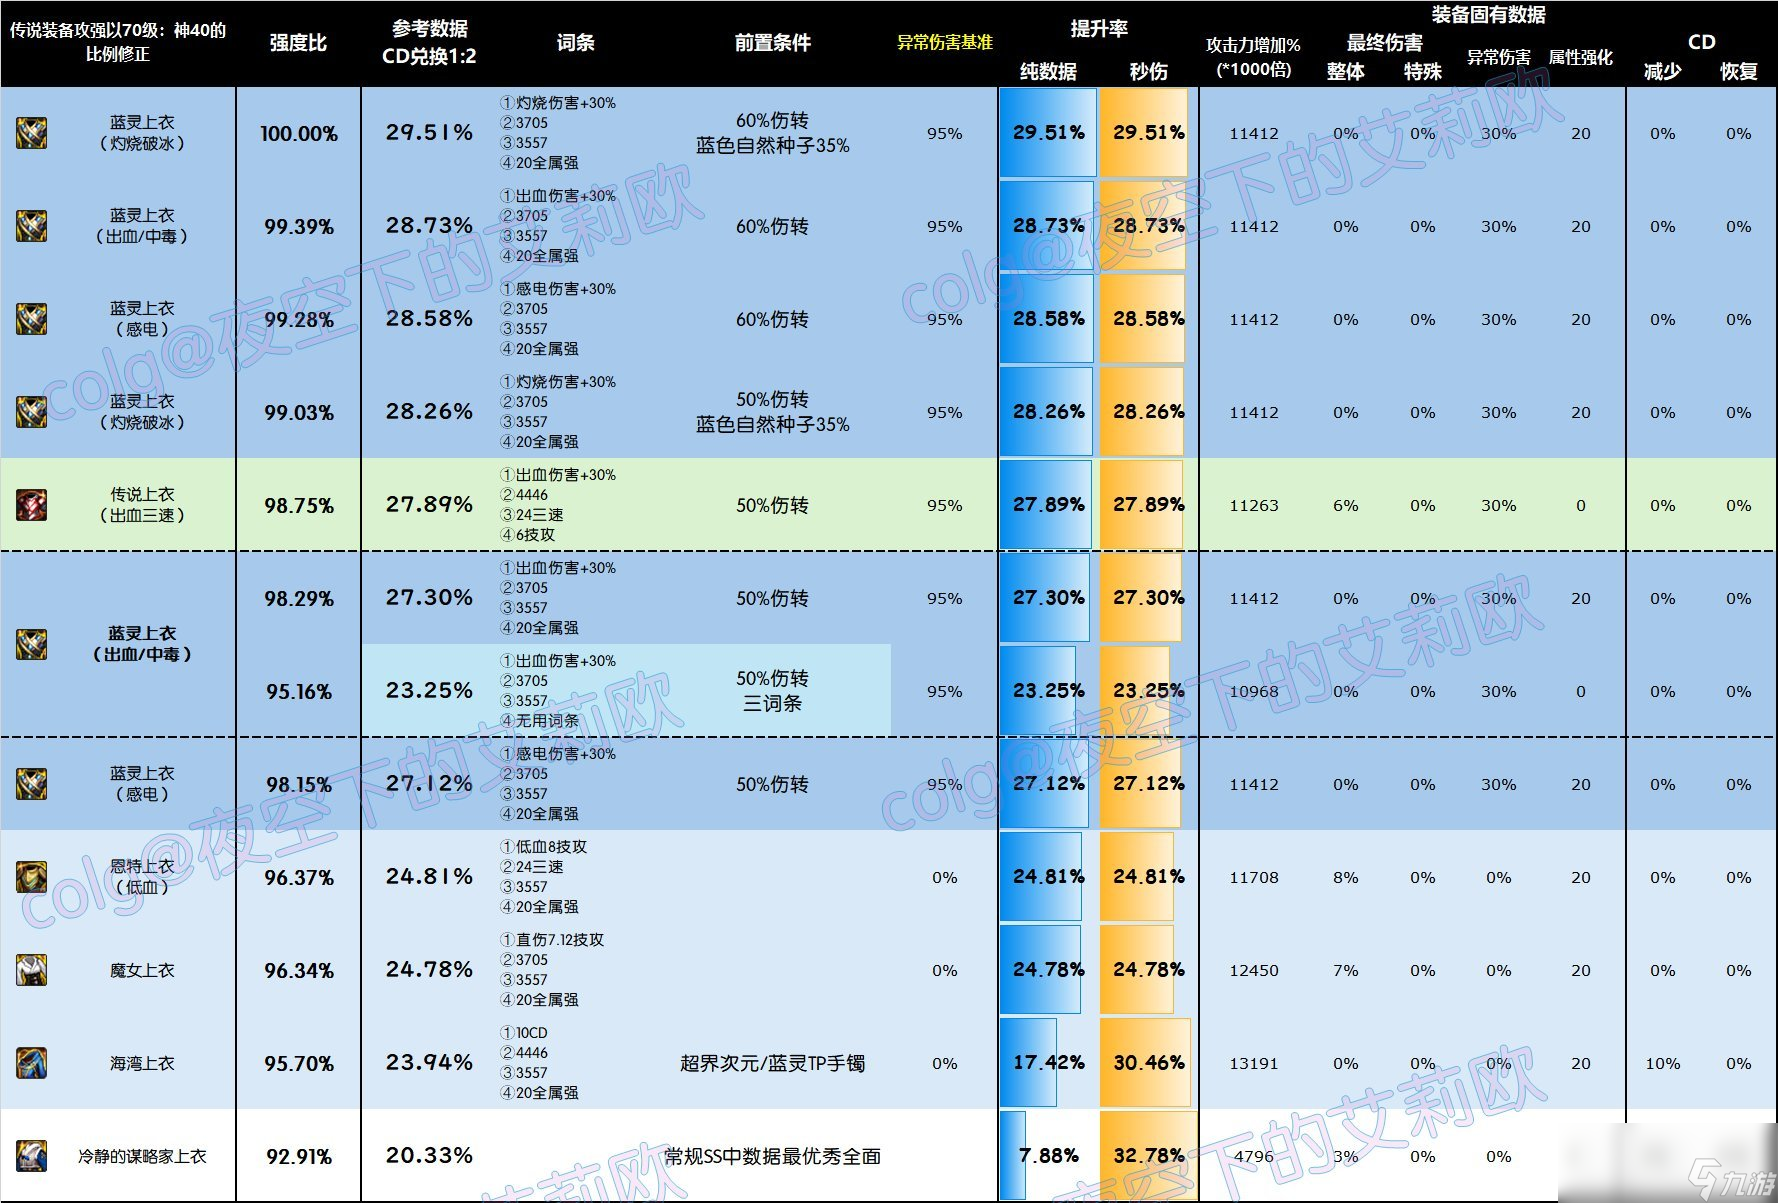Viewport: 1778px width, 1203px height.
Task: Click the 减少 sub-header under CD
Action: pos(1662,71)
